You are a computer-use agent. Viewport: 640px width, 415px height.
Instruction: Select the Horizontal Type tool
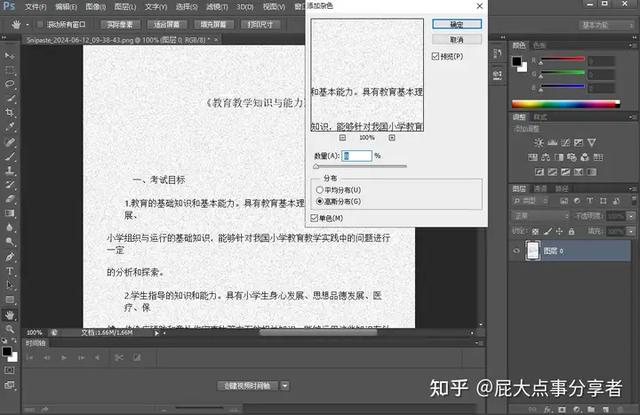[9, 271]
